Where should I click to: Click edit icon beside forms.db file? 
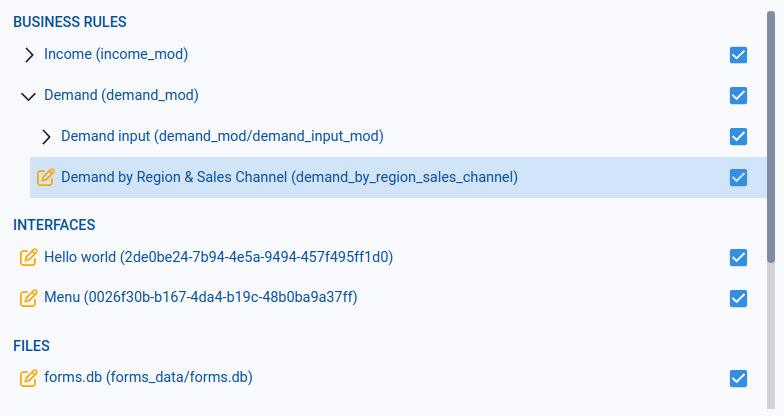(x=28, y=378)
